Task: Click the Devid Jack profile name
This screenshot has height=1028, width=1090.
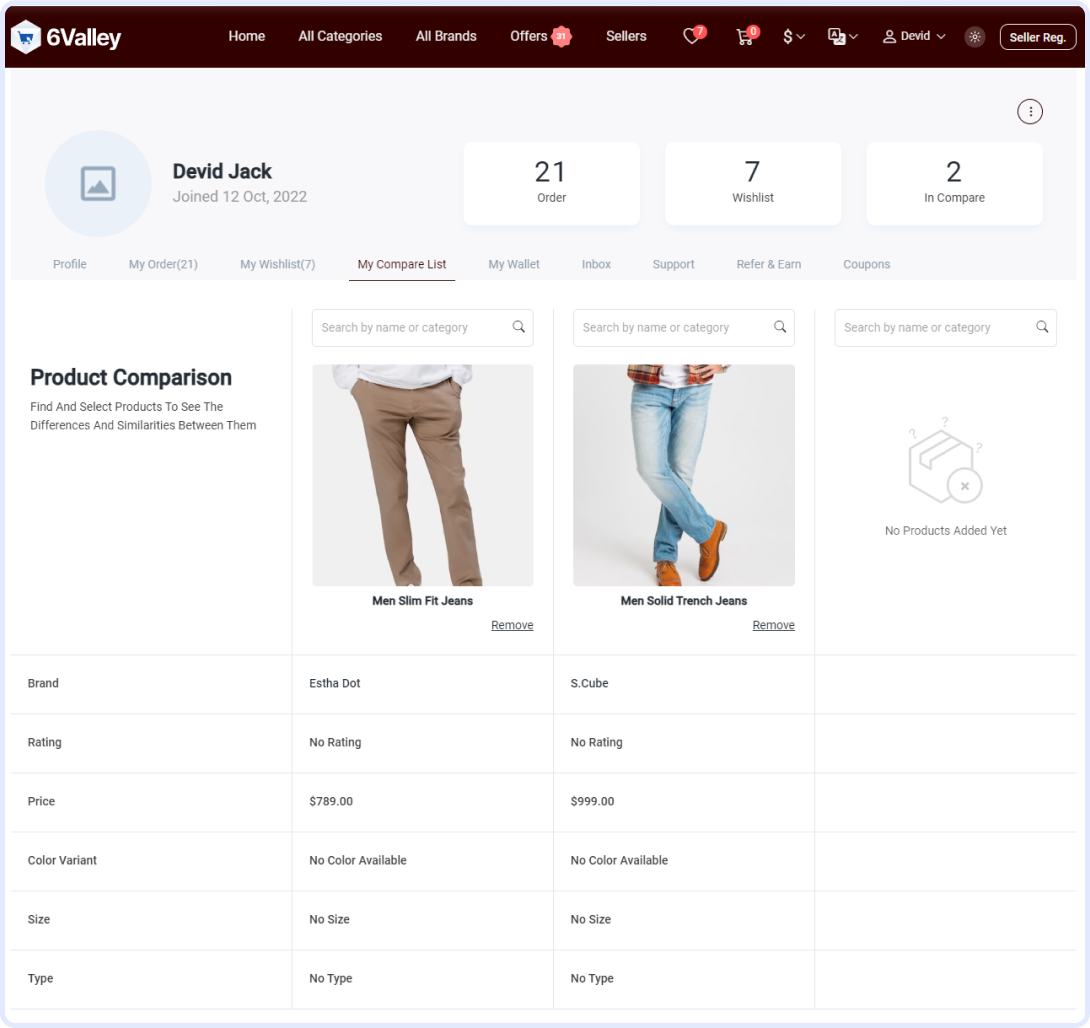Action: coord(222,171)
